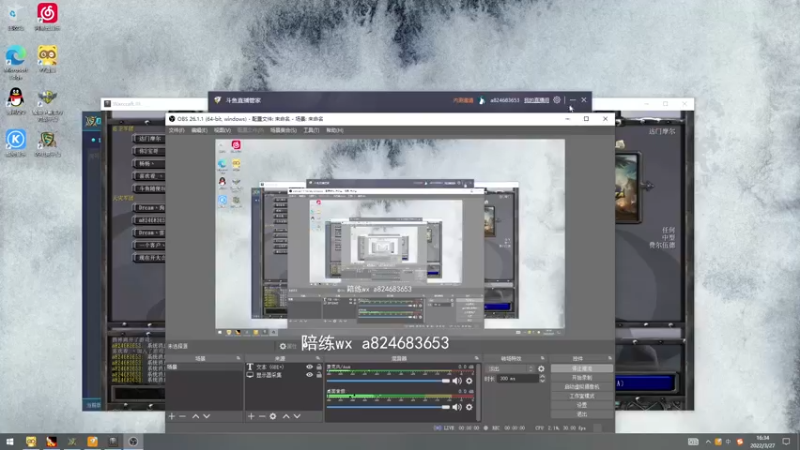Click the Stop Streaming button in Controls
The image size is (800, 450).
point(582,368)
